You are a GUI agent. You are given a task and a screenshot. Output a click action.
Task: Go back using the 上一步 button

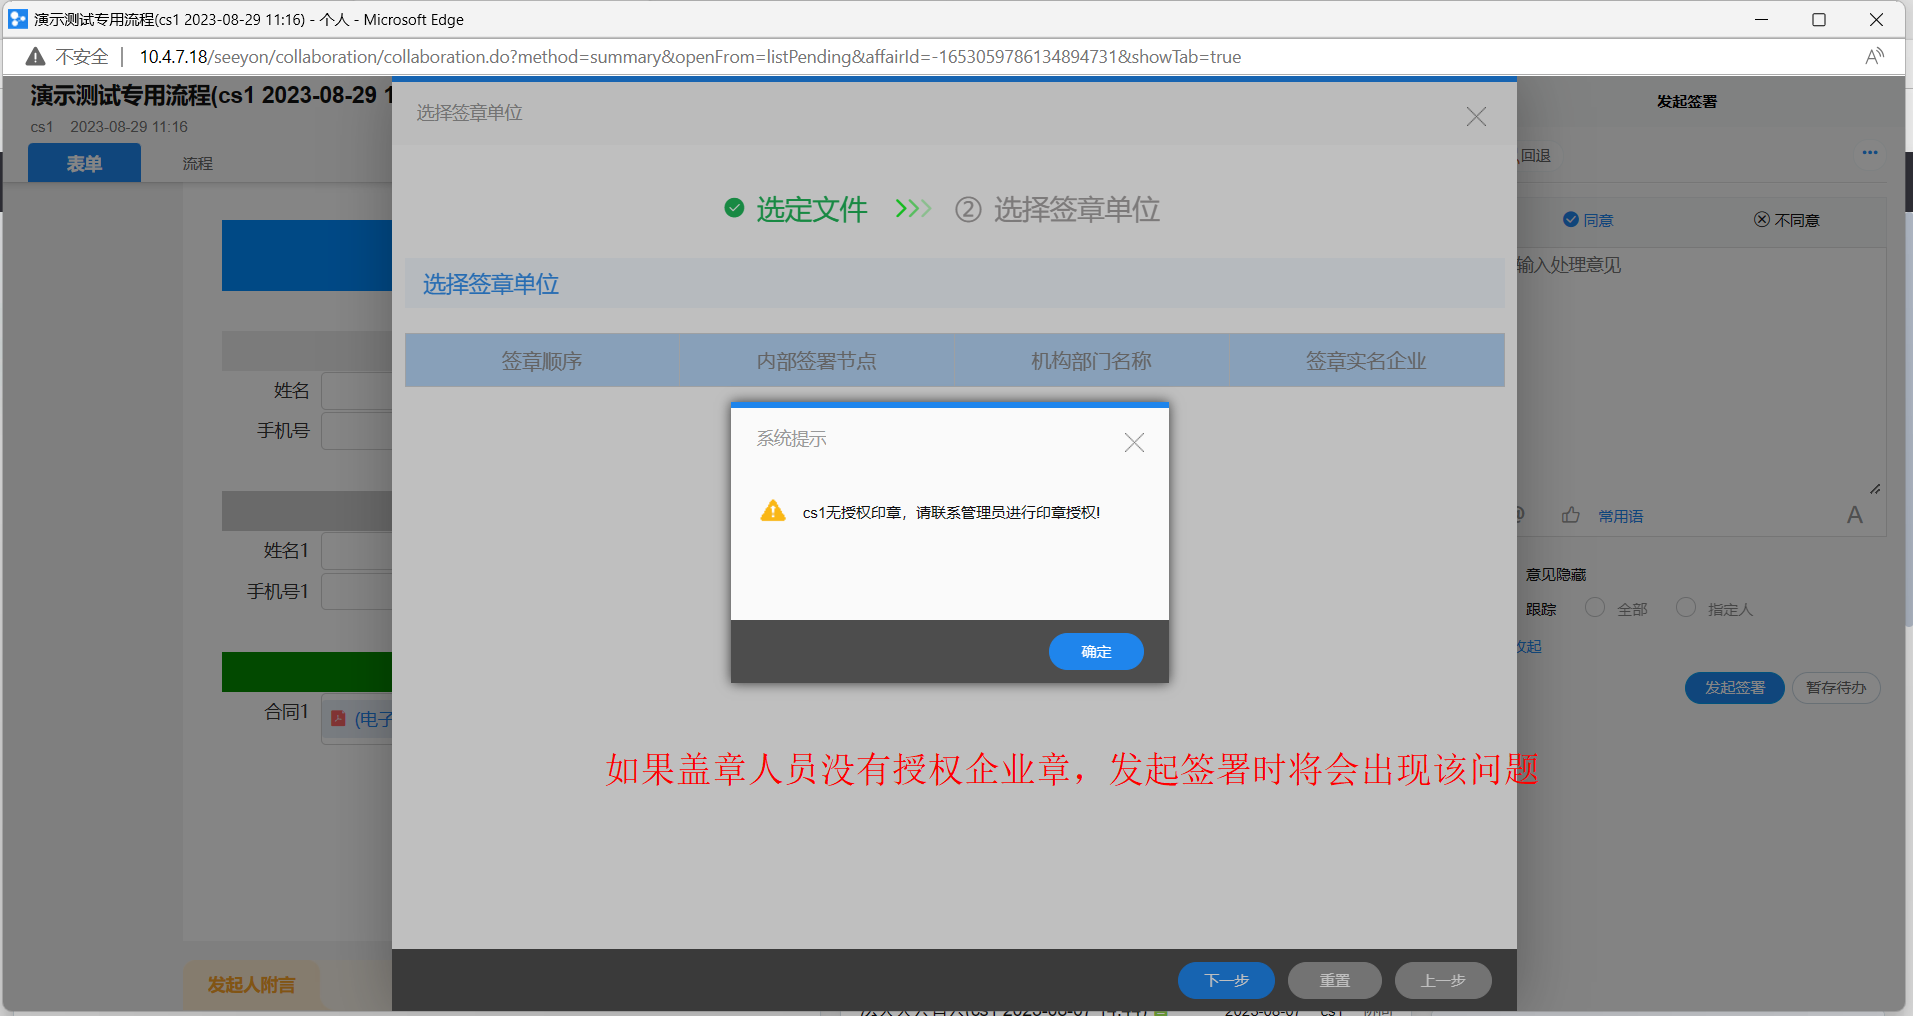click(x=1443, y=981)
